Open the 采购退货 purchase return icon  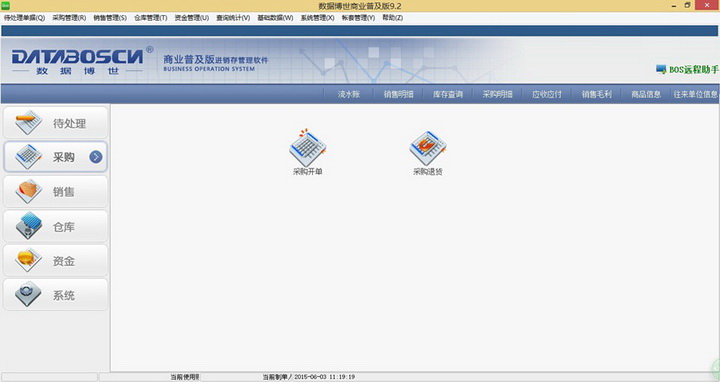[428, 152]
